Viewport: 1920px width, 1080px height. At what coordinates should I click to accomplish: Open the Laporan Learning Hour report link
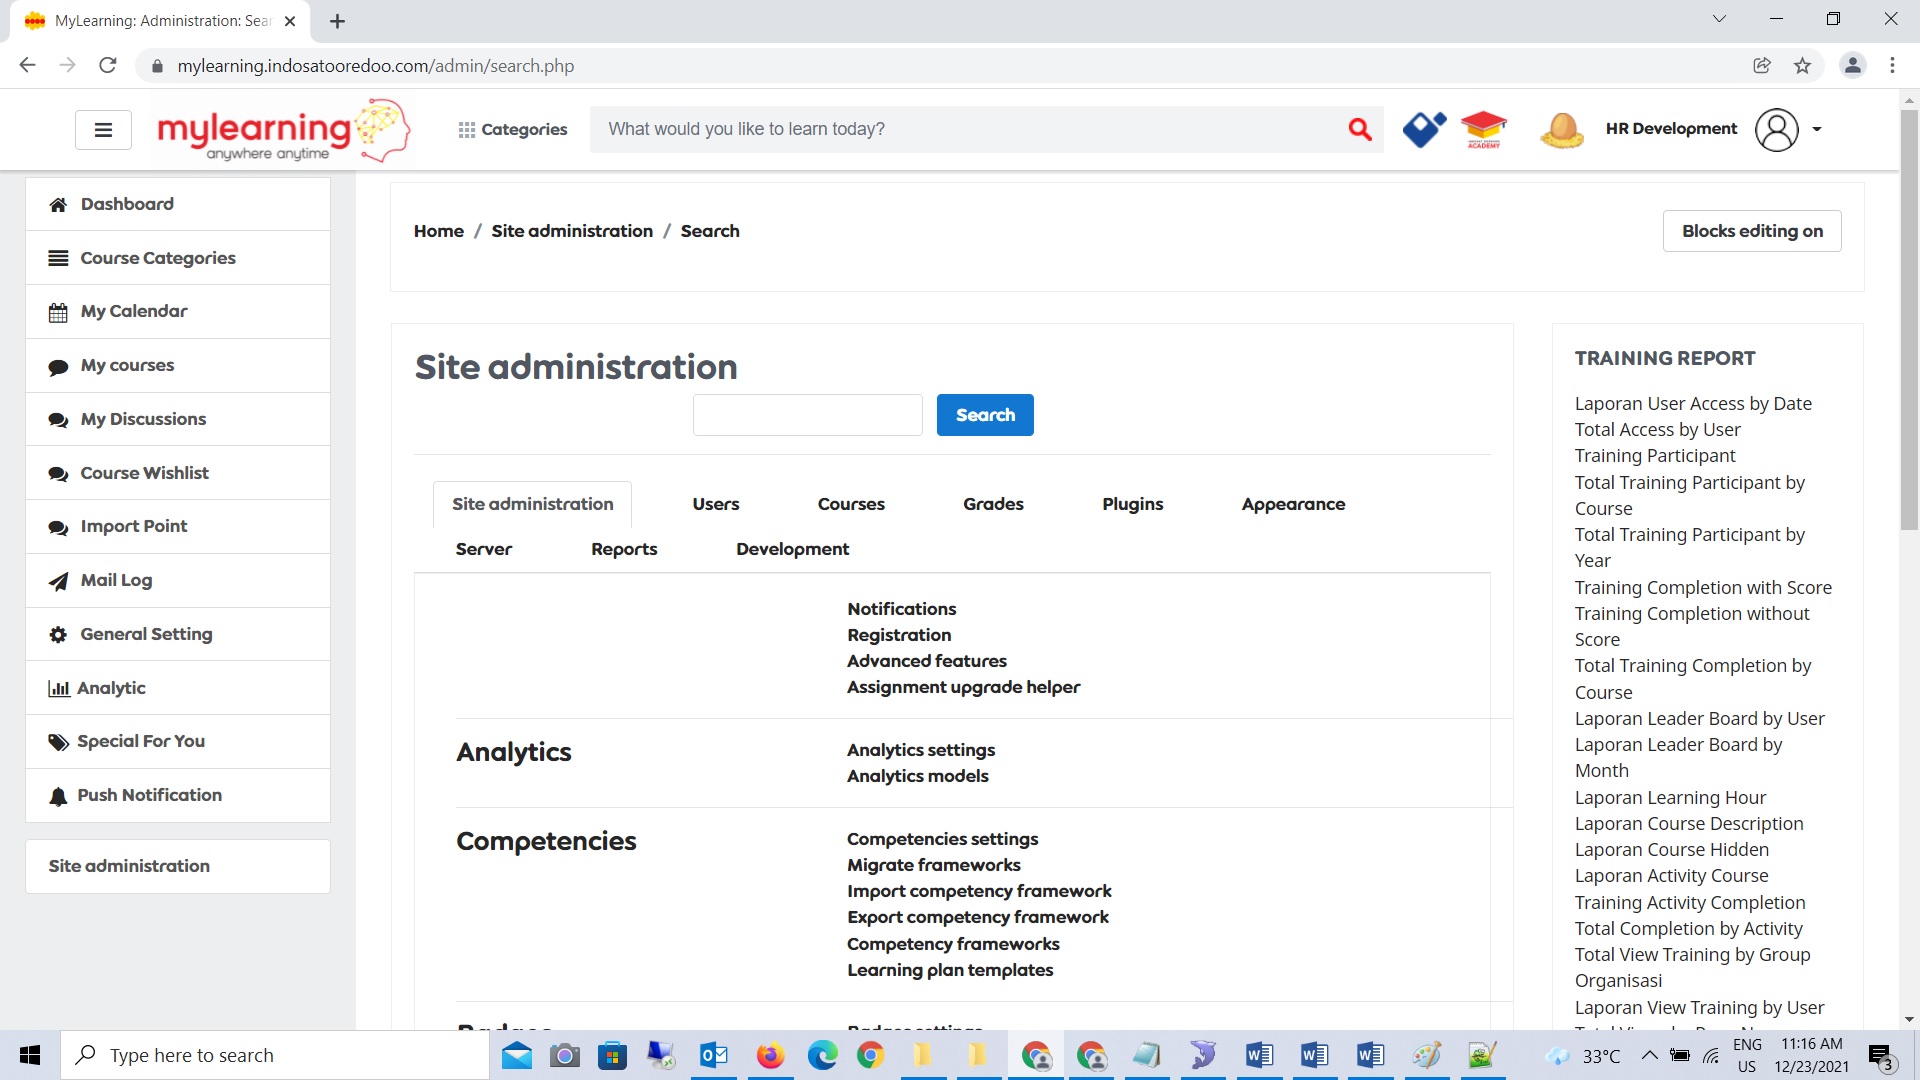click(1670, 797)
